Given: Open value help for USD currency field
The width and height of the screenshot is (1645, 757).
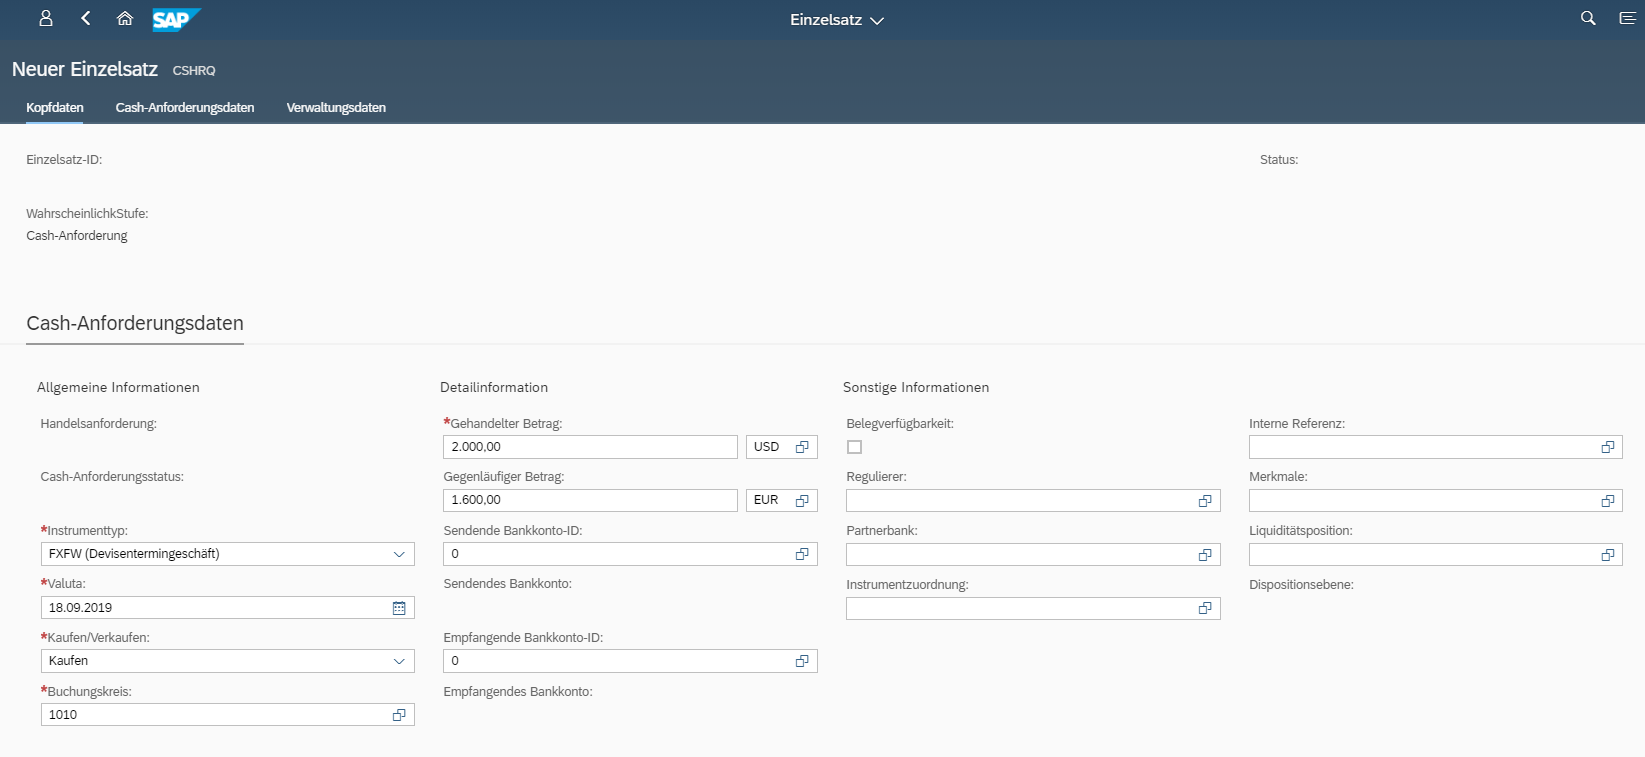Looking at the screenshot, I should [802, 447].
